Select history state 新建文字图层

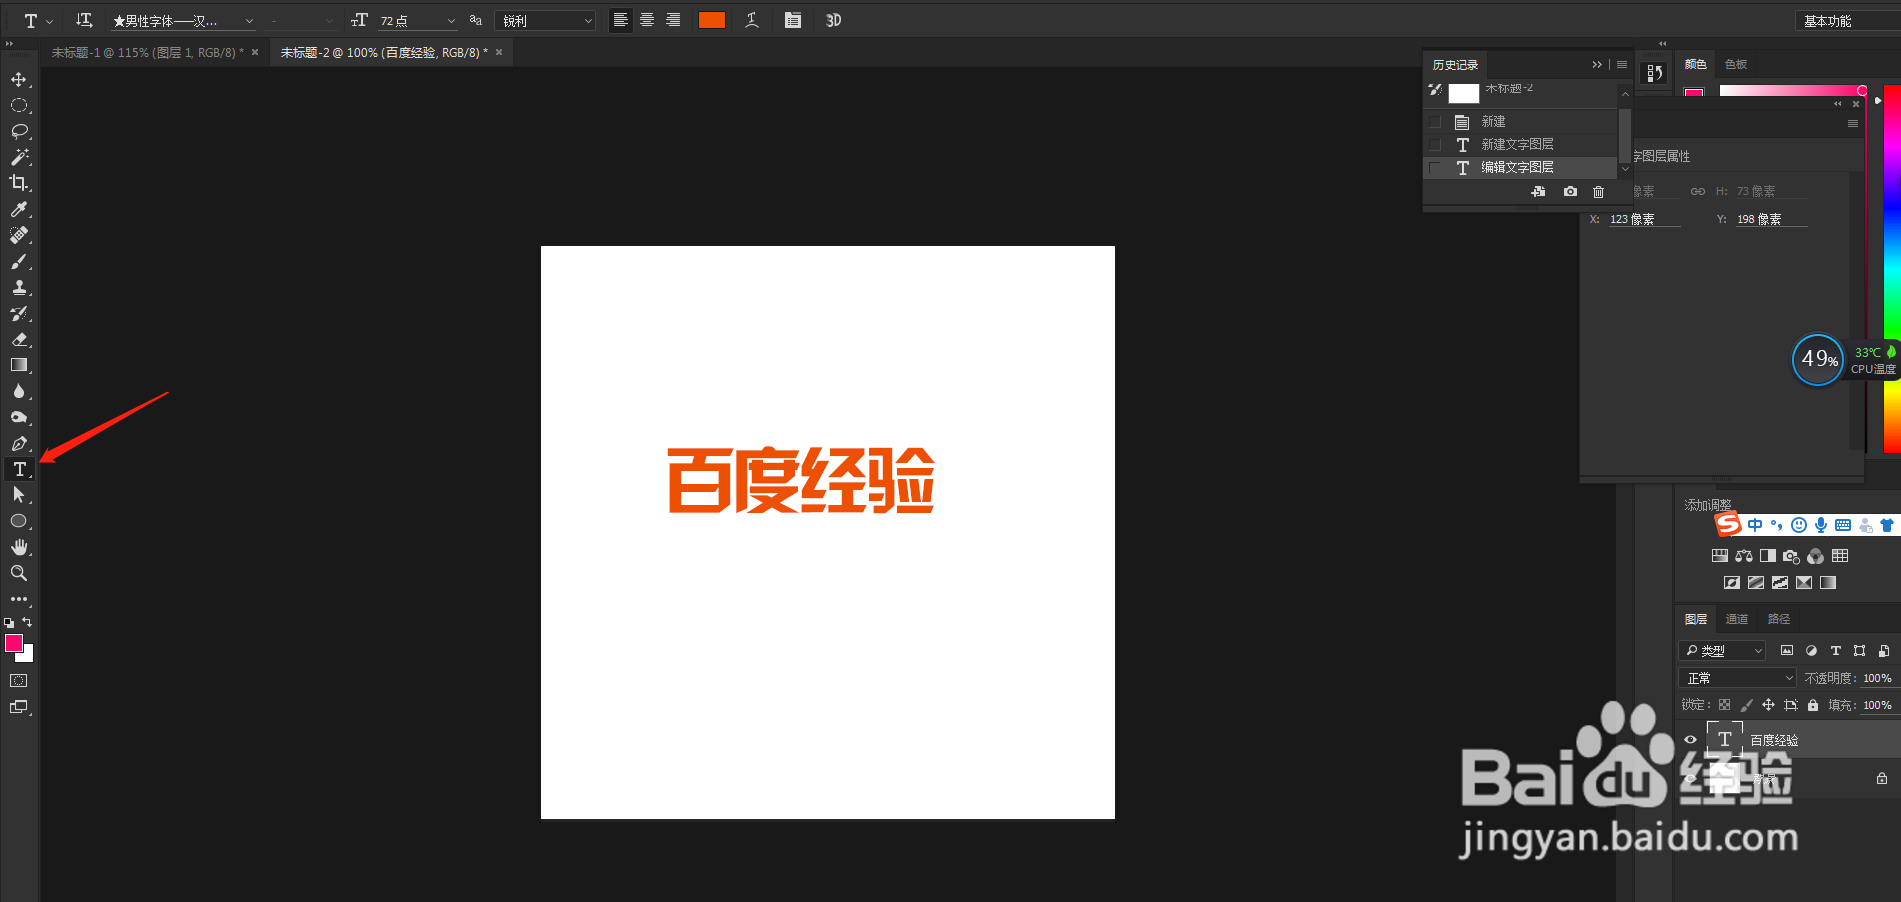(1520, 144)
